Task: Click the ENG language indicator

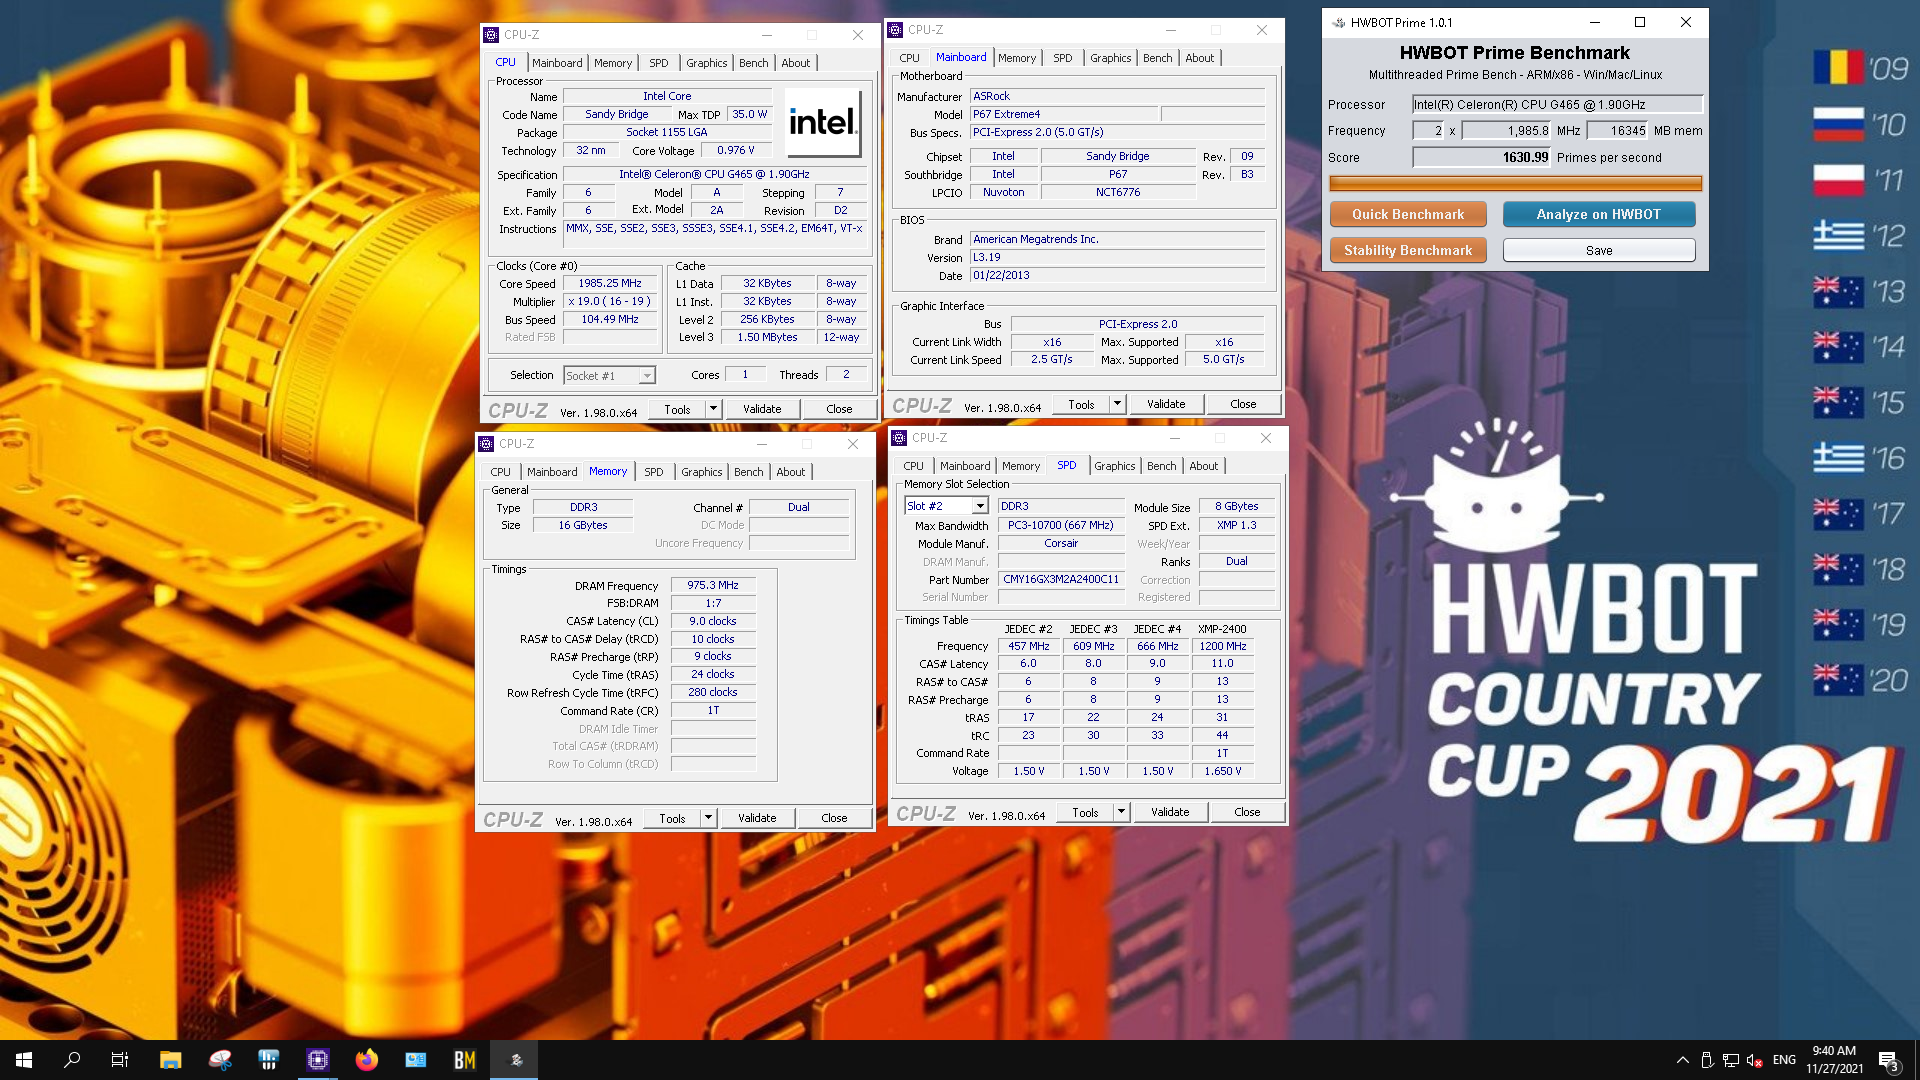Action: [1784, 1060]
